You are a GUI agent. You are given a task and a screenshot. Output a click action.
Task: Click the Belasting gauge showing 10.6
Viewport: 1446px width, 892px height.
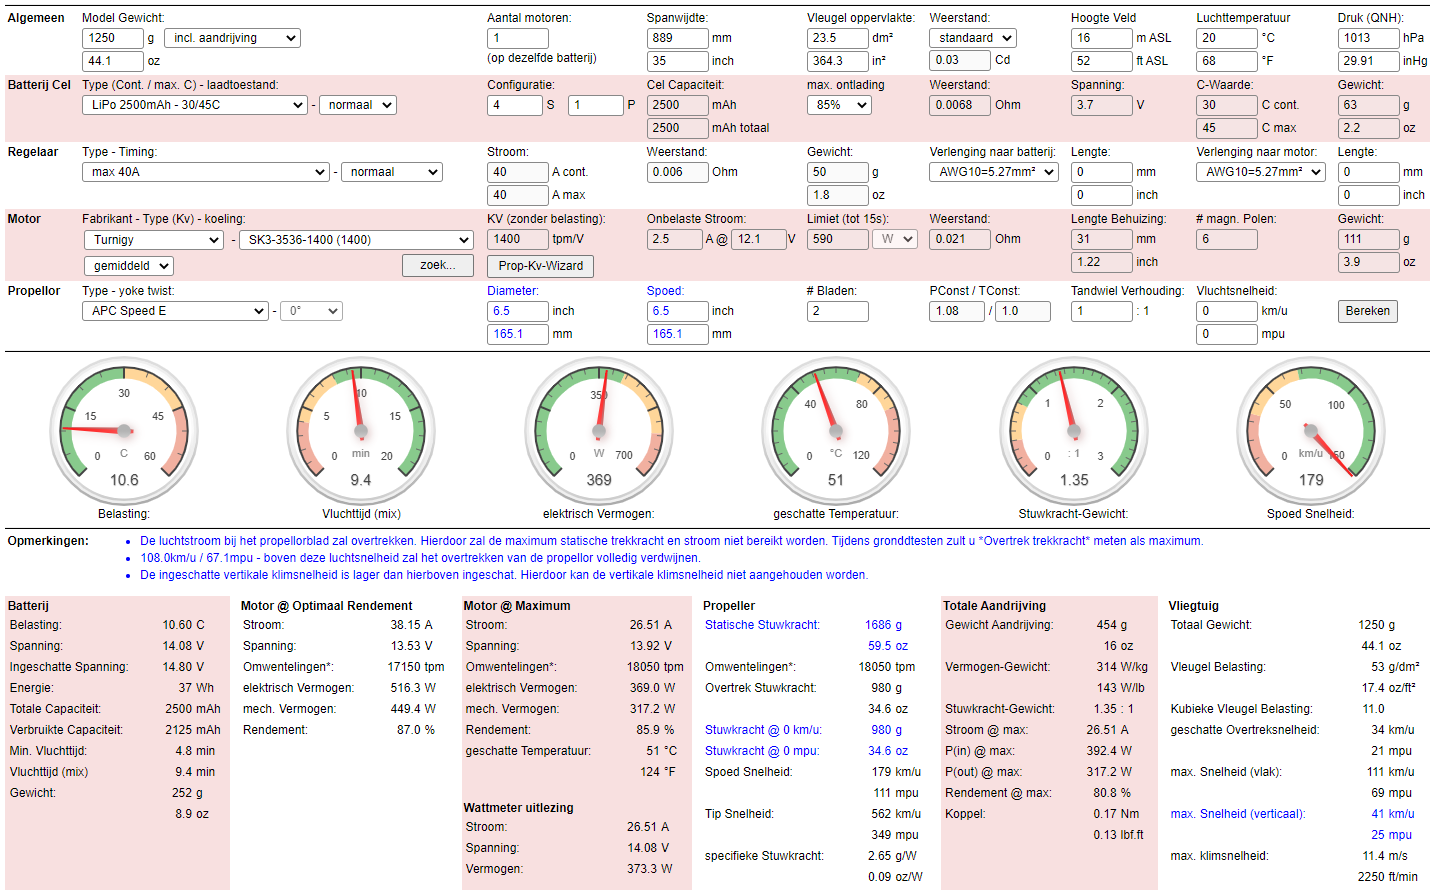(x=124, y=430)
